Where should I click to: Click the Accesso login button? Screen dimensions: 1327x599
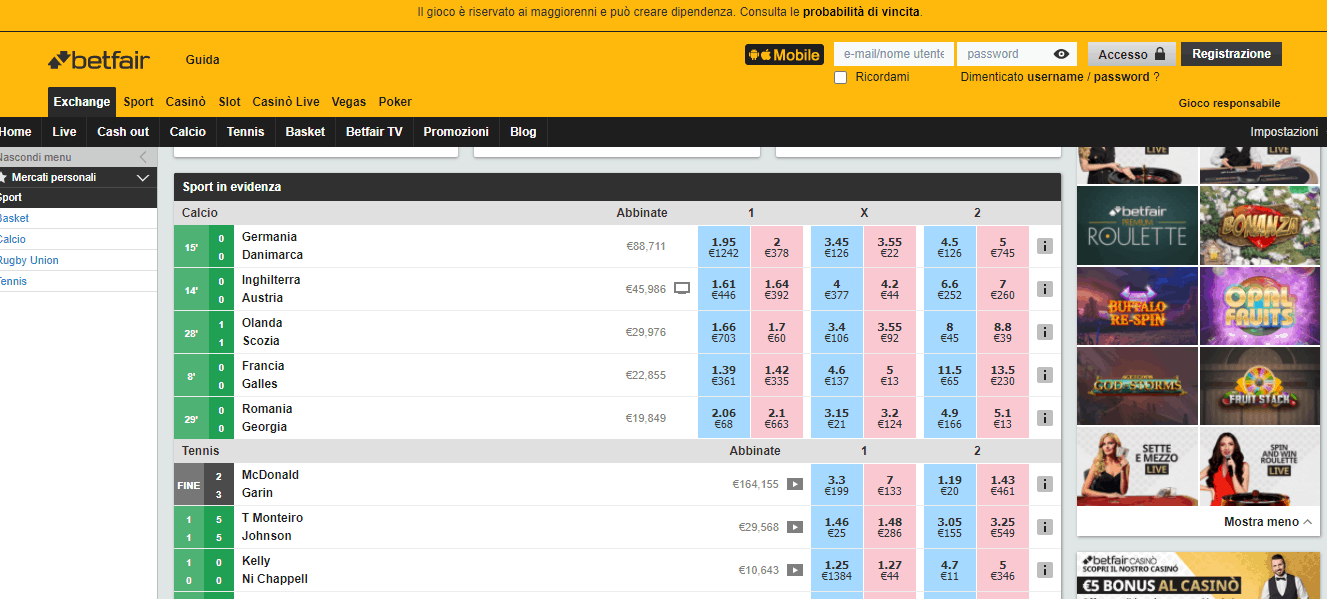tap(1131, 54)
